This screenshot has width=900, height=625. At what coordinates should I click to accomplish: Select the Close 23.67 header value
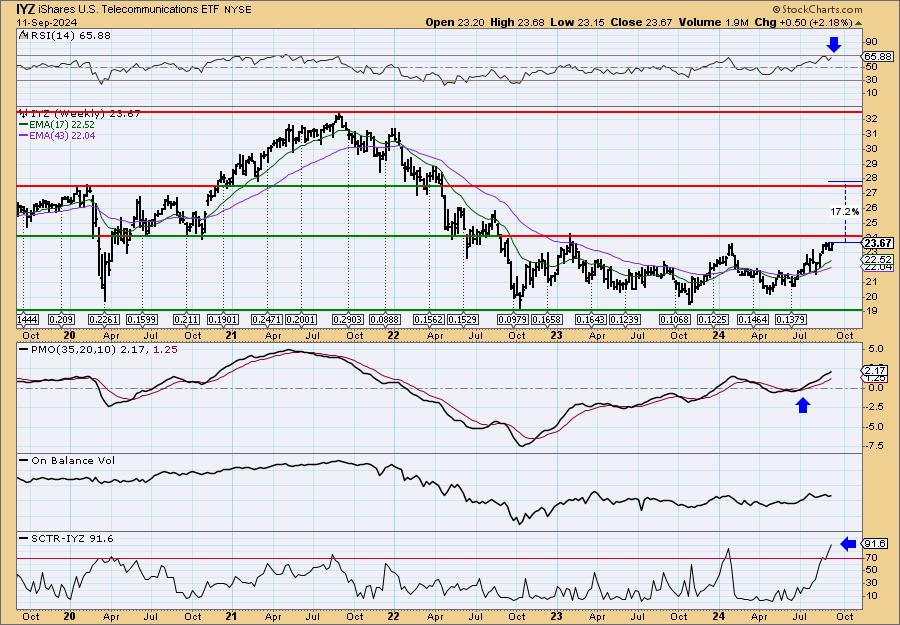pyautogui.click(x=641, y=22)
